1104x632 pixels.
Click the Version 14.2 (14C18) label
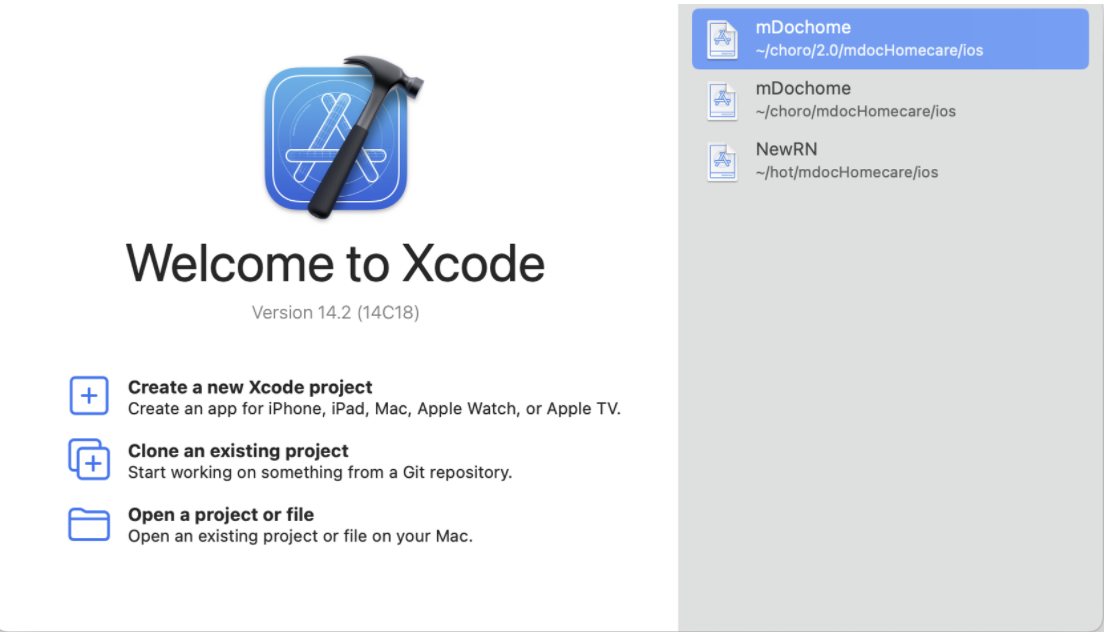click(336, 312)
